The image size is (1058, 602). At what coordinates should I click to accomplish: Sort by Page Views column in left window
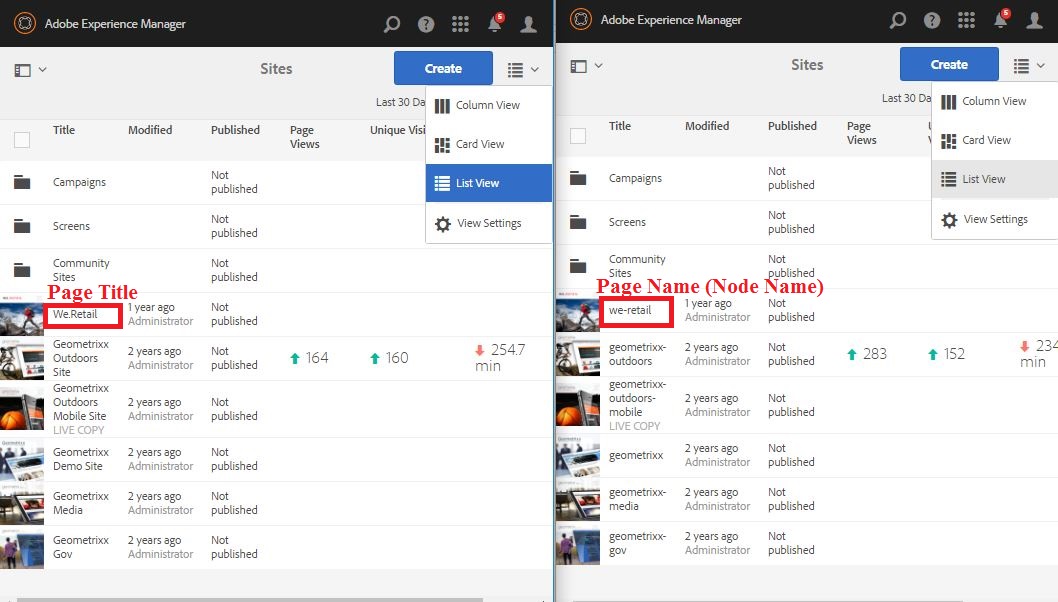click(x=304, y=137)
